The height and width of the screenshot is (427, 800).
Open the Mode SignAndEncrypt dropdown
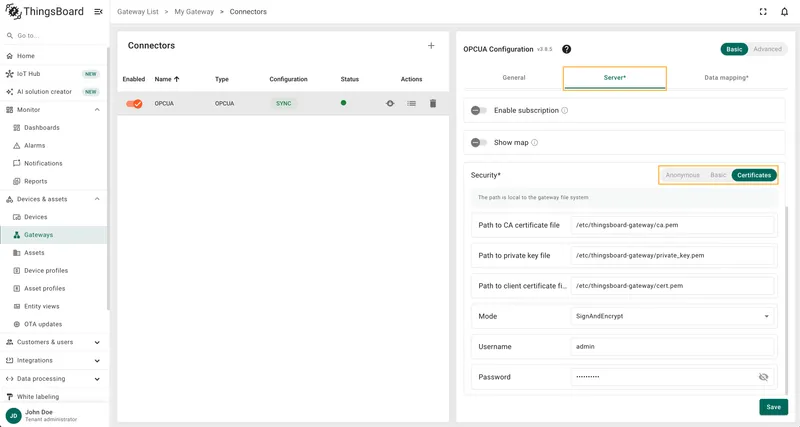[672, 316]
